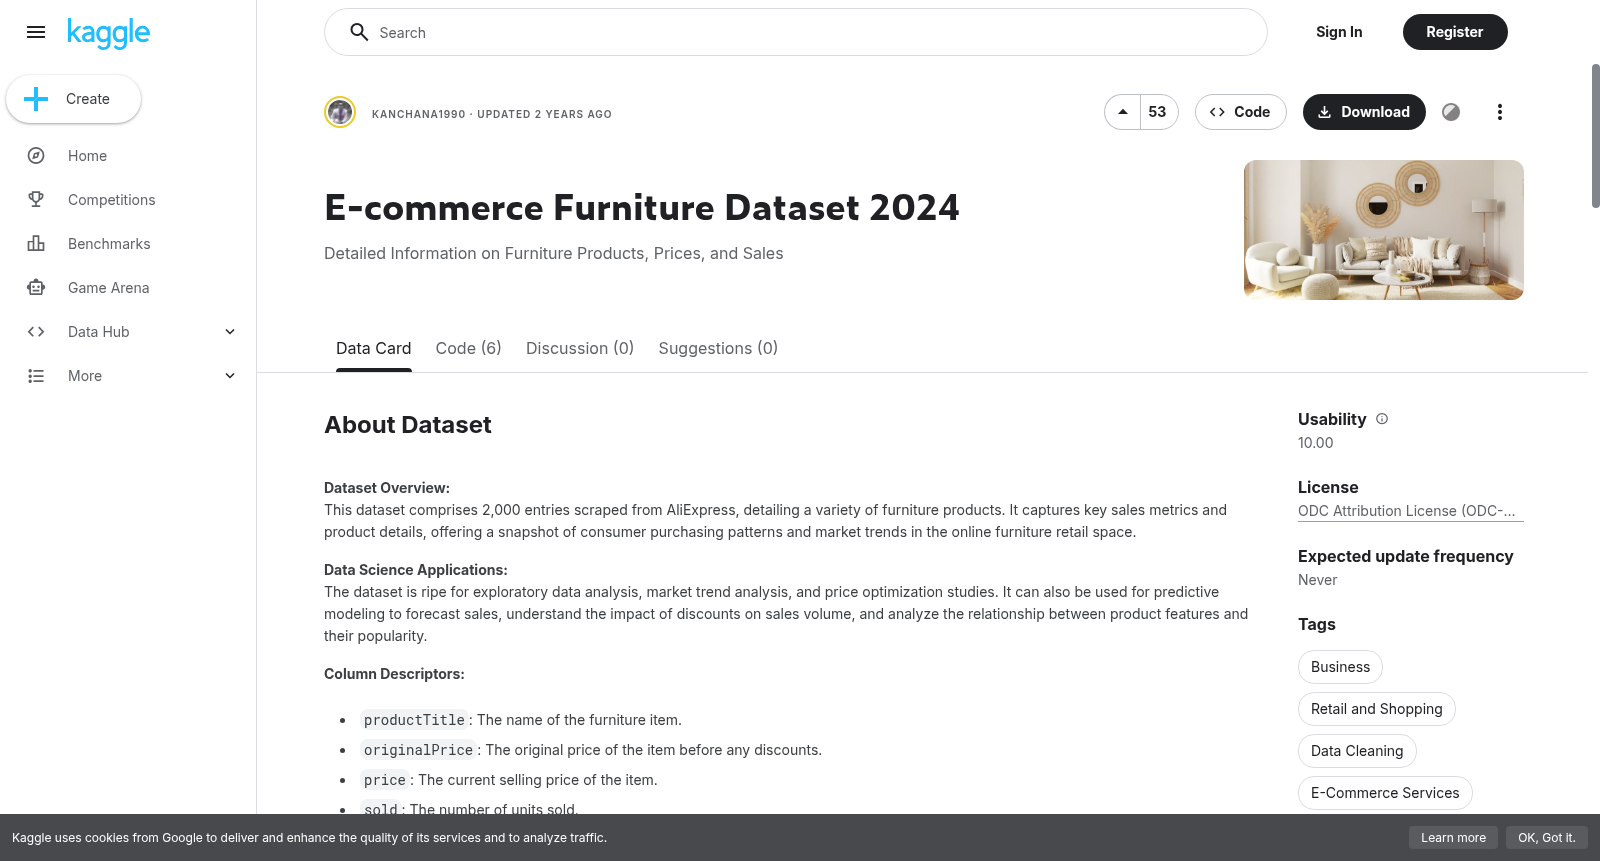1600x861 pixels.
Task: Open the Suggestions (0) tab
Action: [718, 348]
